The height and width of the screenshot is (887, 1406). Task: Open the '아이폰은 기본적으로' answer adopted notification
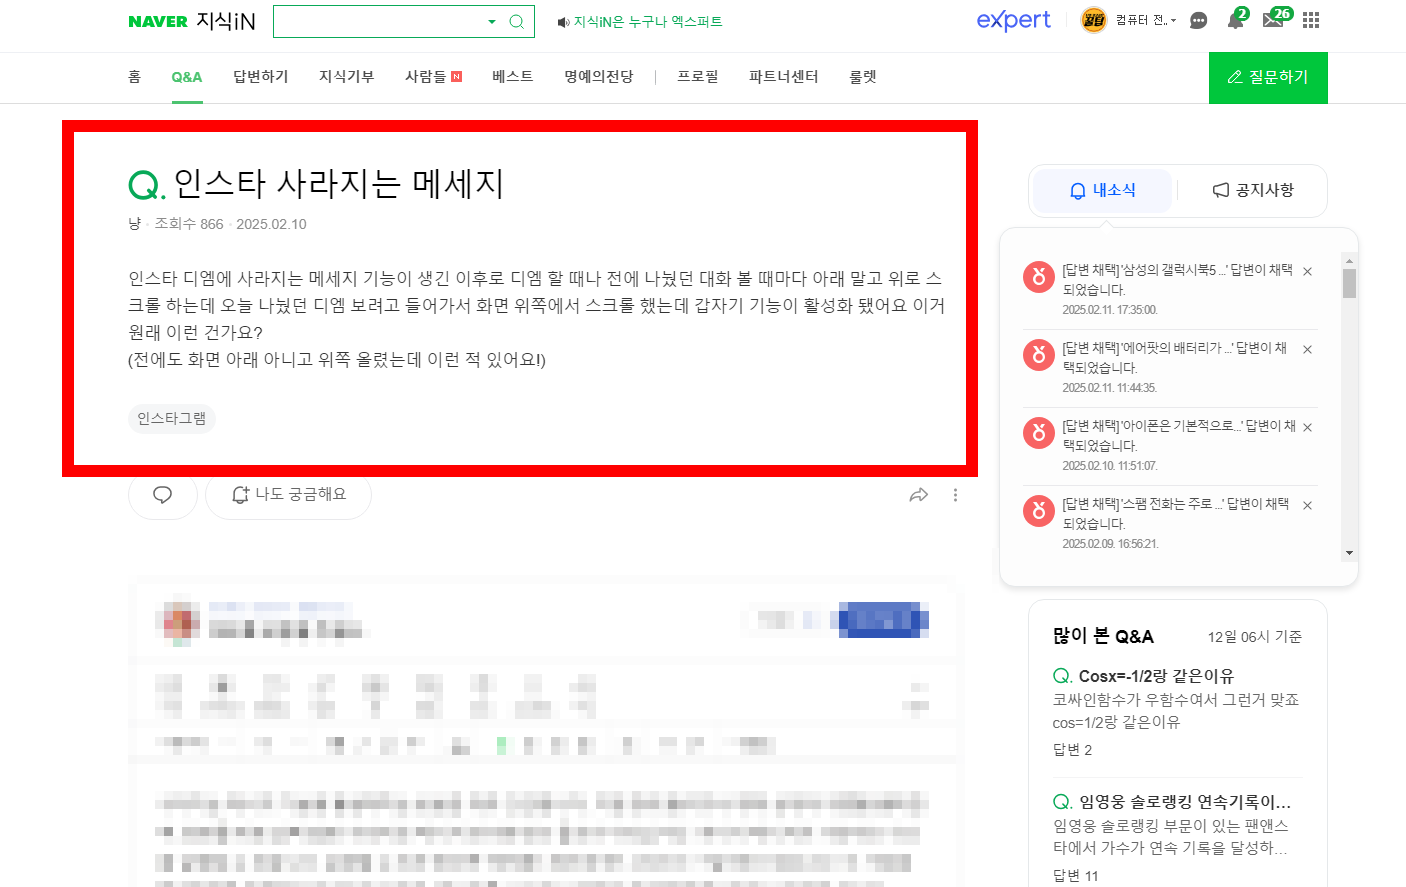[x=1179, y=436]
